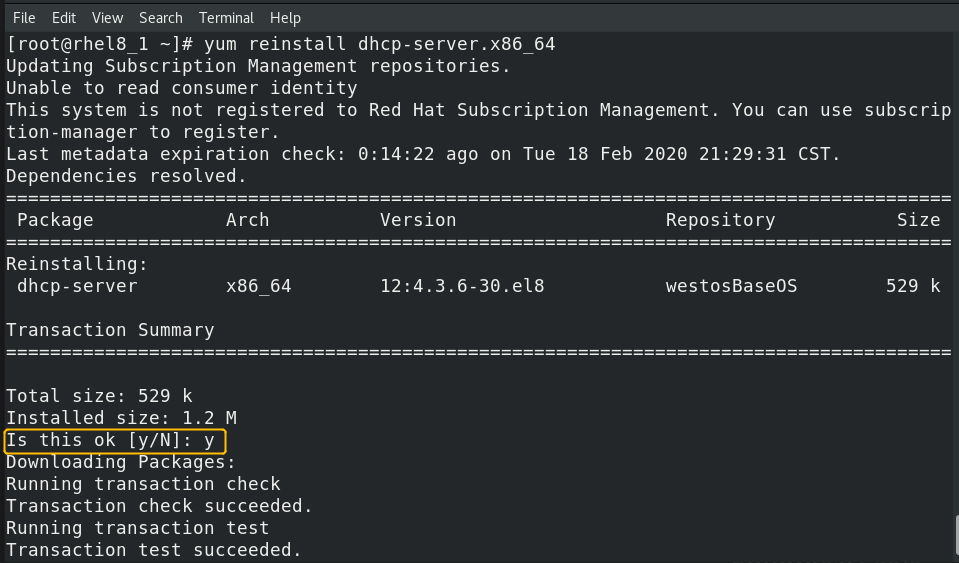
Task: Click the '[root@rhel8_1 ~]#' shell prompt
Action: (100, 44)
